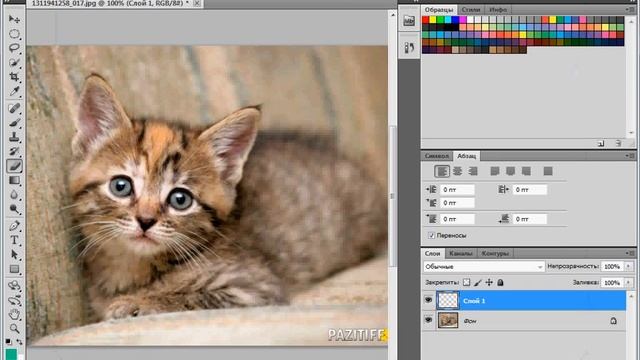Screen dimensions: 640x360
Task: Click the left indent 0 пт field
Action: [x=458, y=189]
